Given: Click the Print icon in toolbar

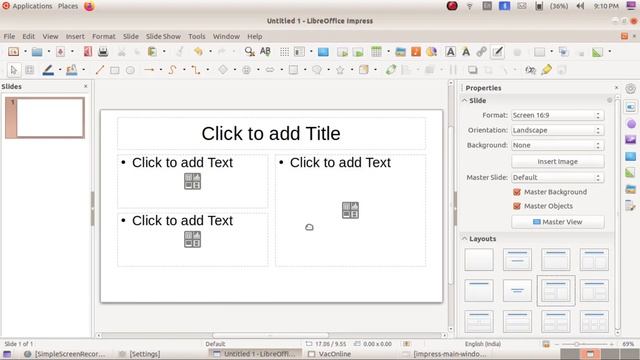Looking at the screenshot, I should pyautogui.click(x=103, y=52).
